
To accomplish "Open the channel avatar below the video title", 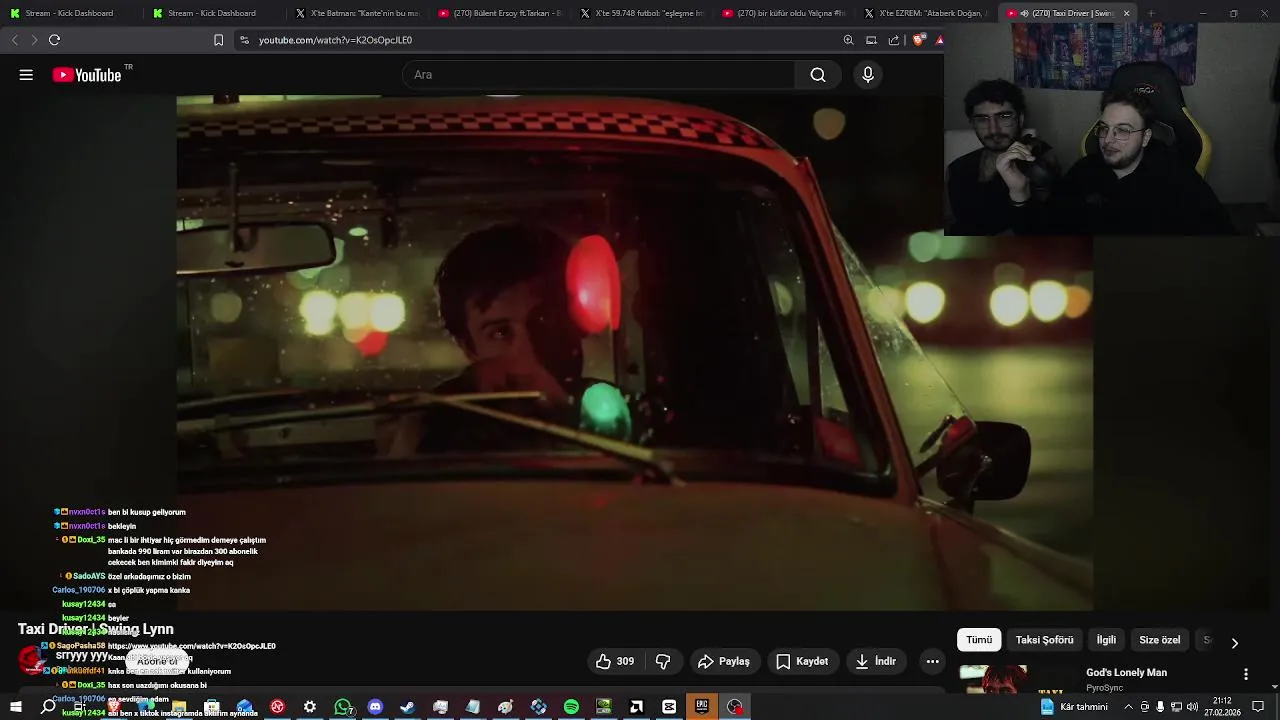I will coord(31,661).
